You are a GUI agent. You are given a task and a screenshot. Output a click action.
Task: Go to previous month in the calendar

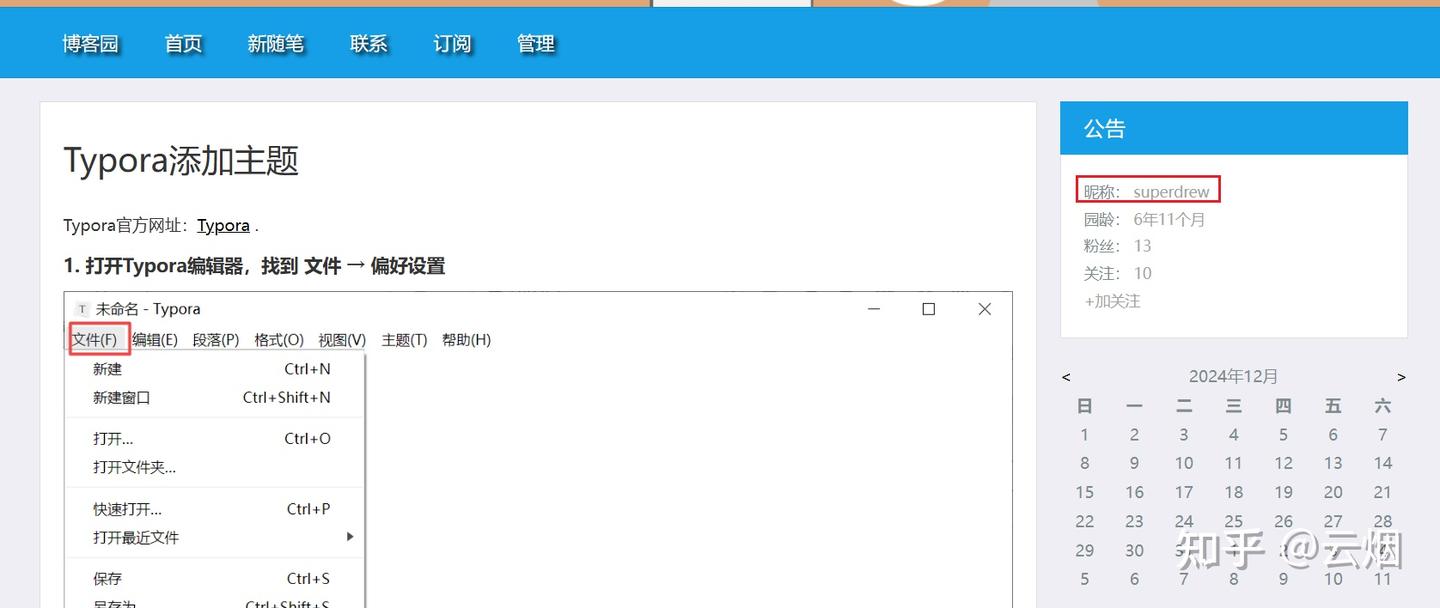(1066, 377)
